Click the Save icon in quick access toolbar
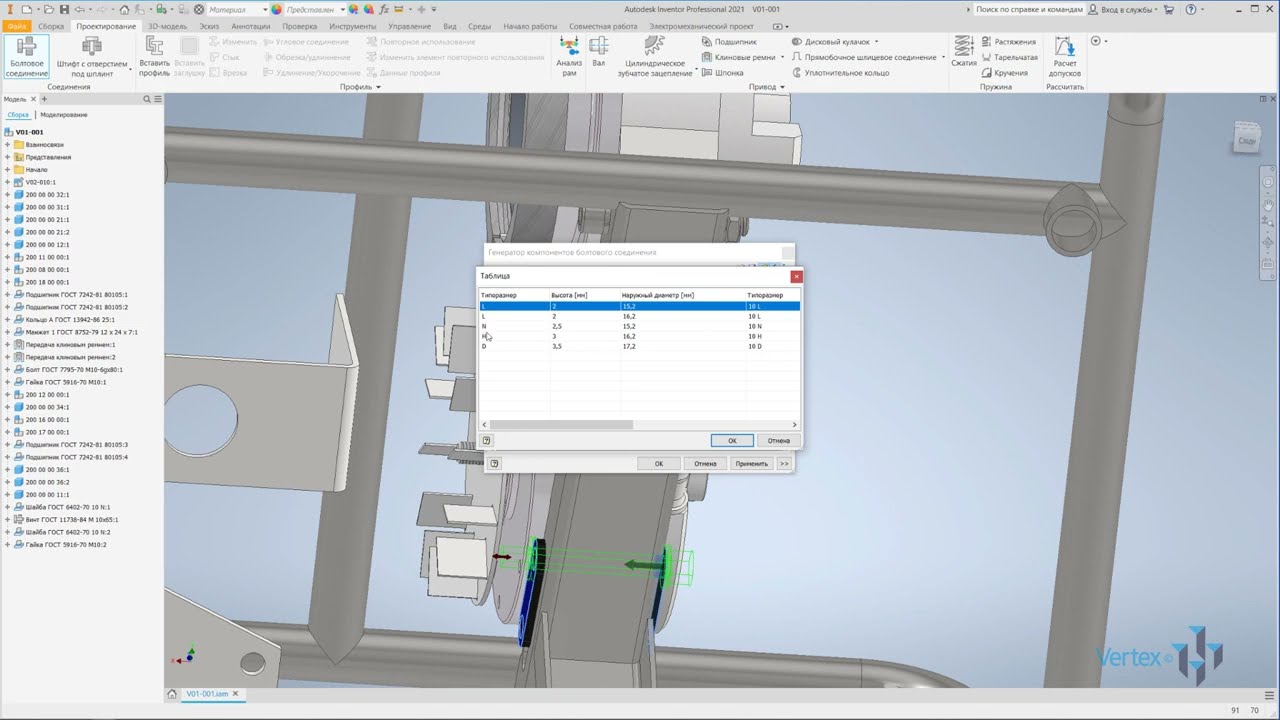Screen dimensions: 1280x720 [x=64, y=9]
